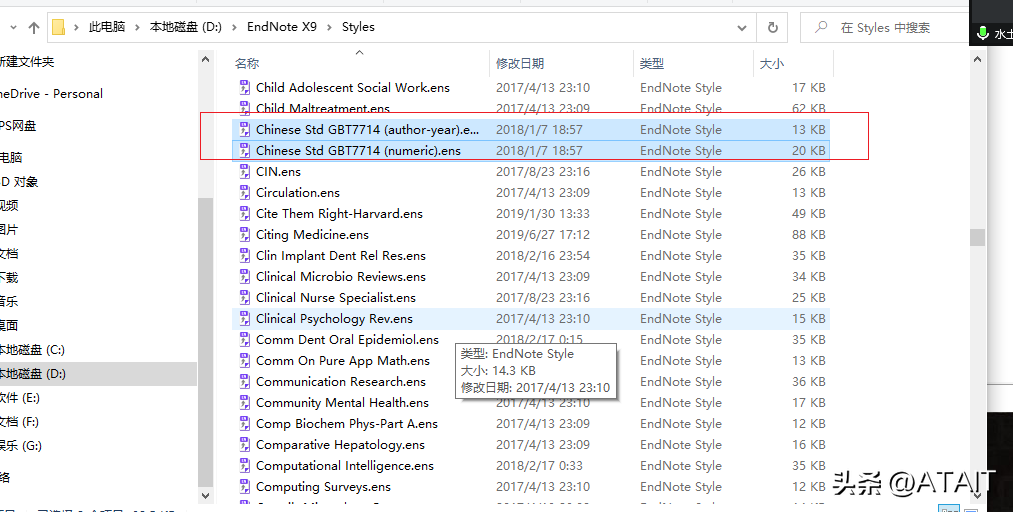Click Comm Dent Oral Epidemiol.ens file icon
Screen dimensions: 1013x512
[244, 339]
